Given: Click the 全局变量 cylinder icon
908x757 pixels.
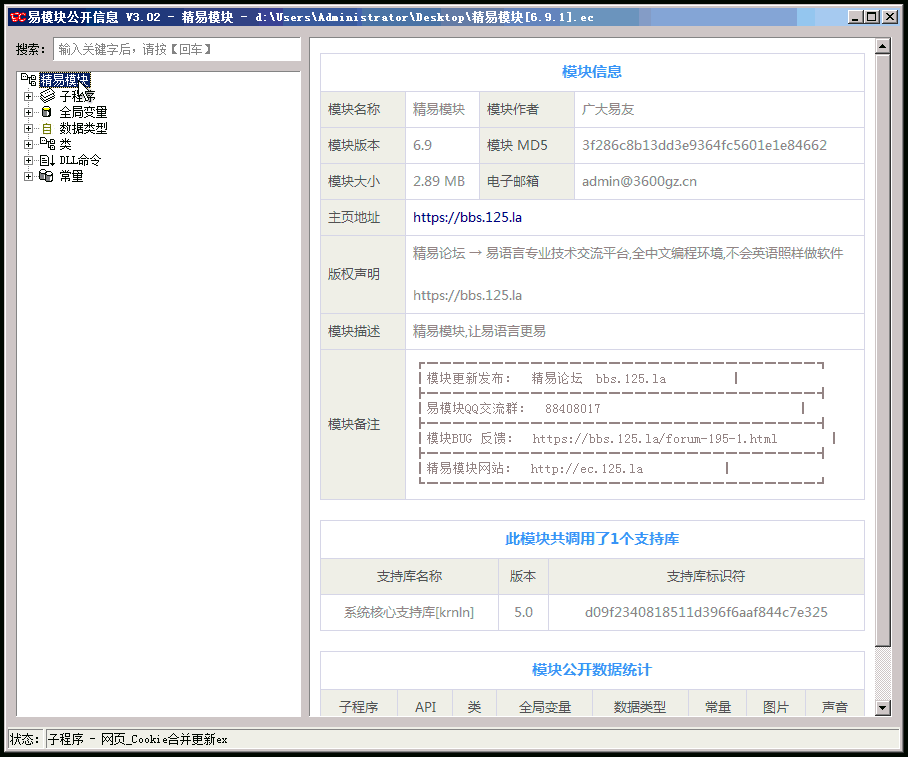Looking at the screenshot, I should pyautogui.click(x=46, y=113).
